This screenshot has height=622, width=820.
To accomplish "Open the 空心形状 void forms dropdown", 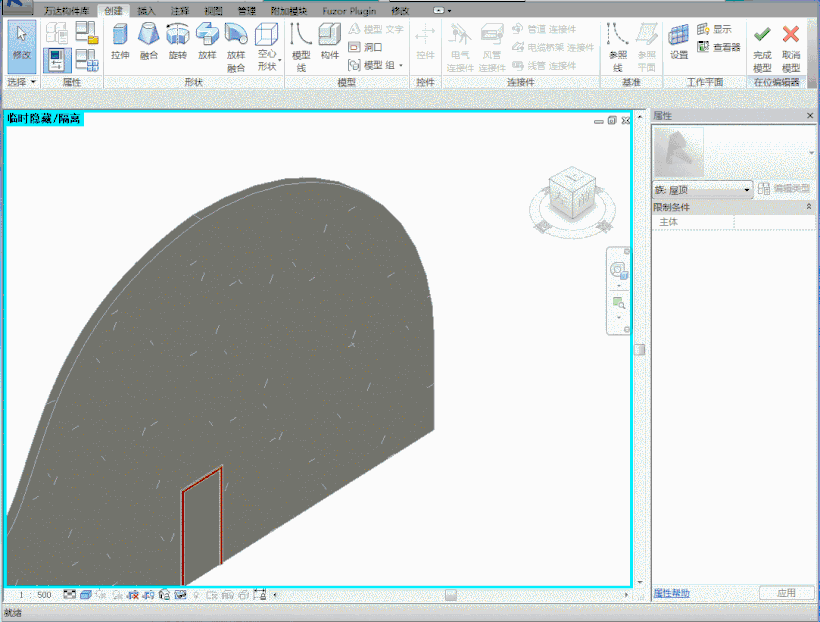I will [x=267, y=47].
